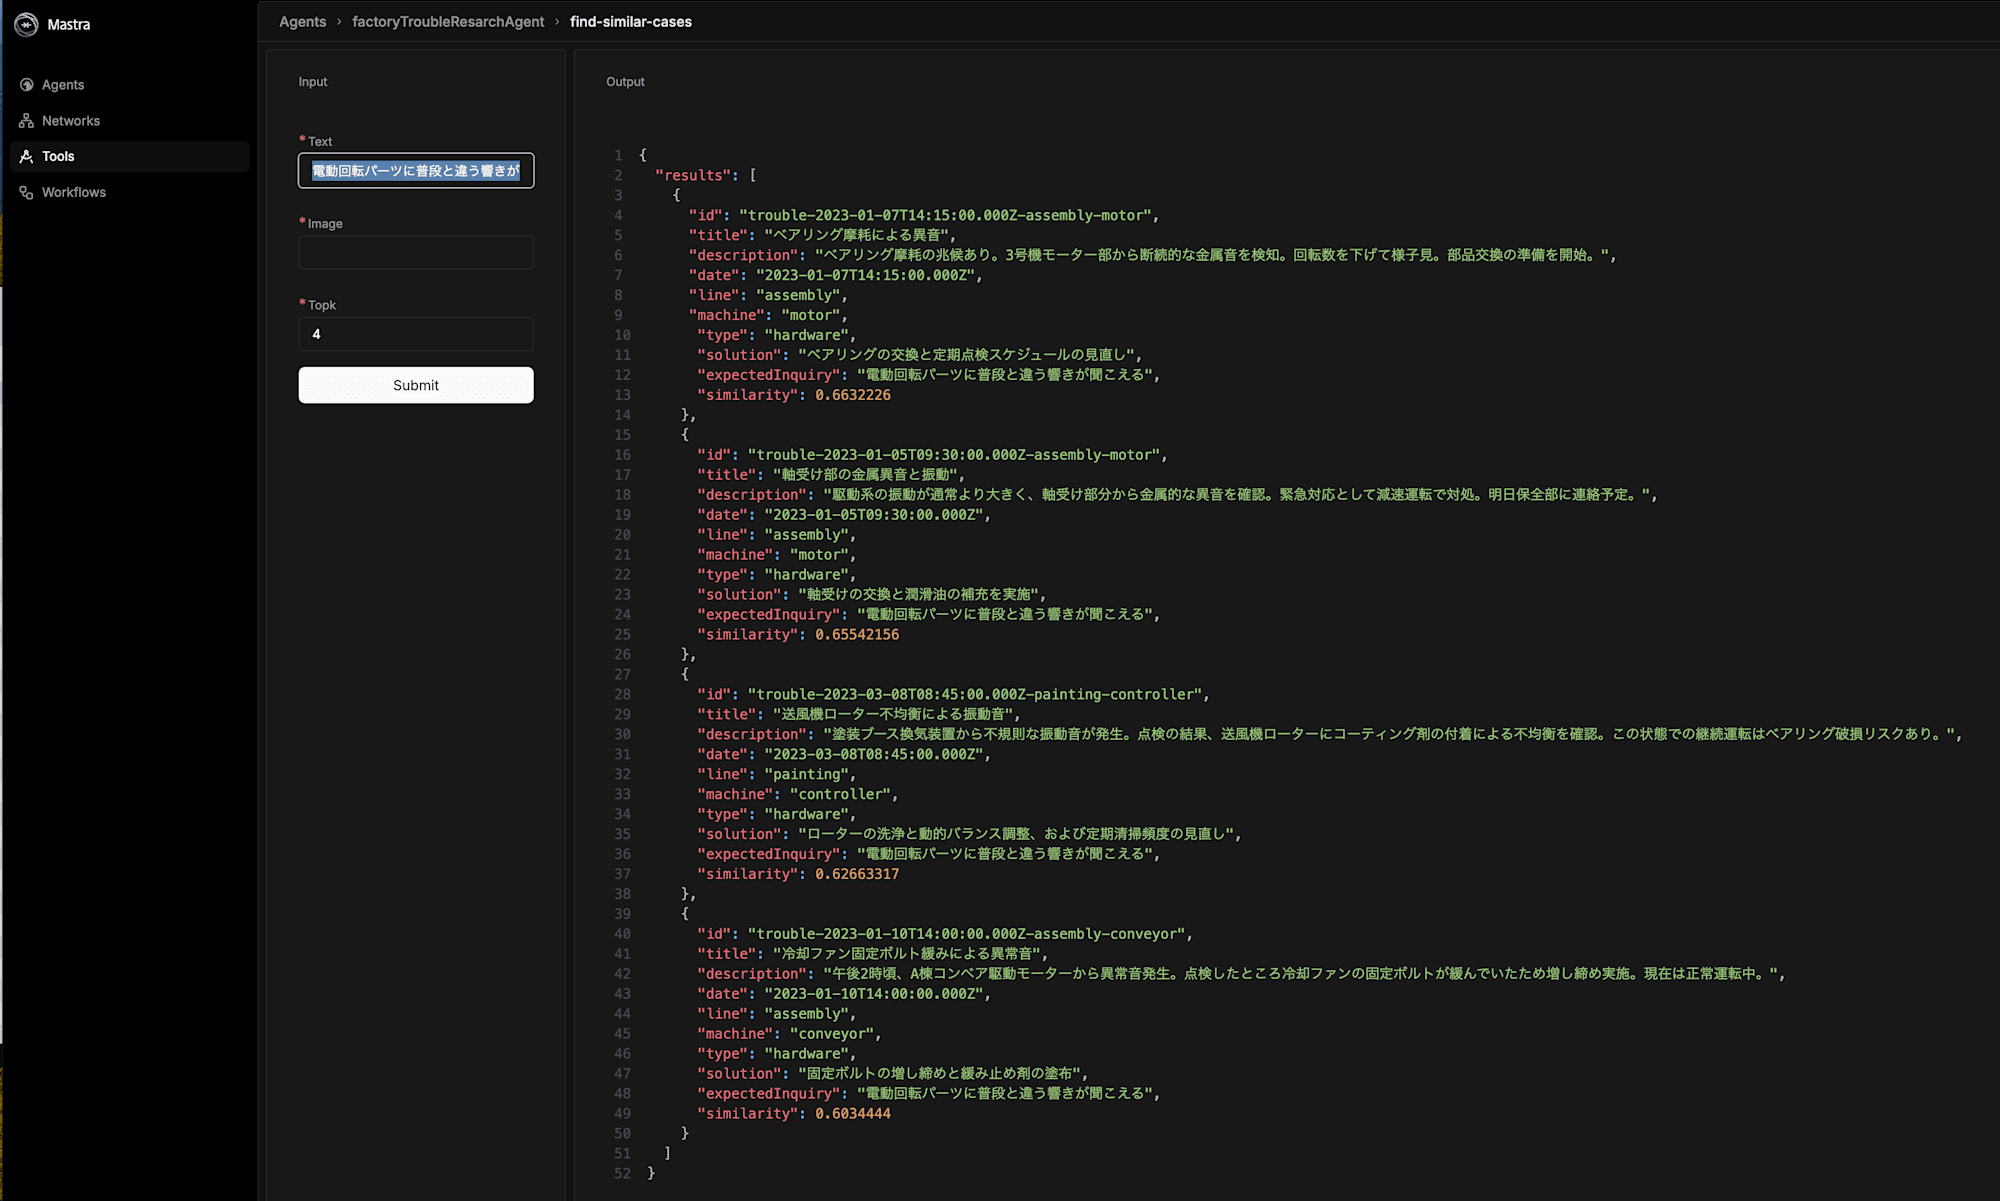Screen dimensions: 2000x1201
Task: Click the similarity value 0.62663317
Action: [x=857, y=875]
